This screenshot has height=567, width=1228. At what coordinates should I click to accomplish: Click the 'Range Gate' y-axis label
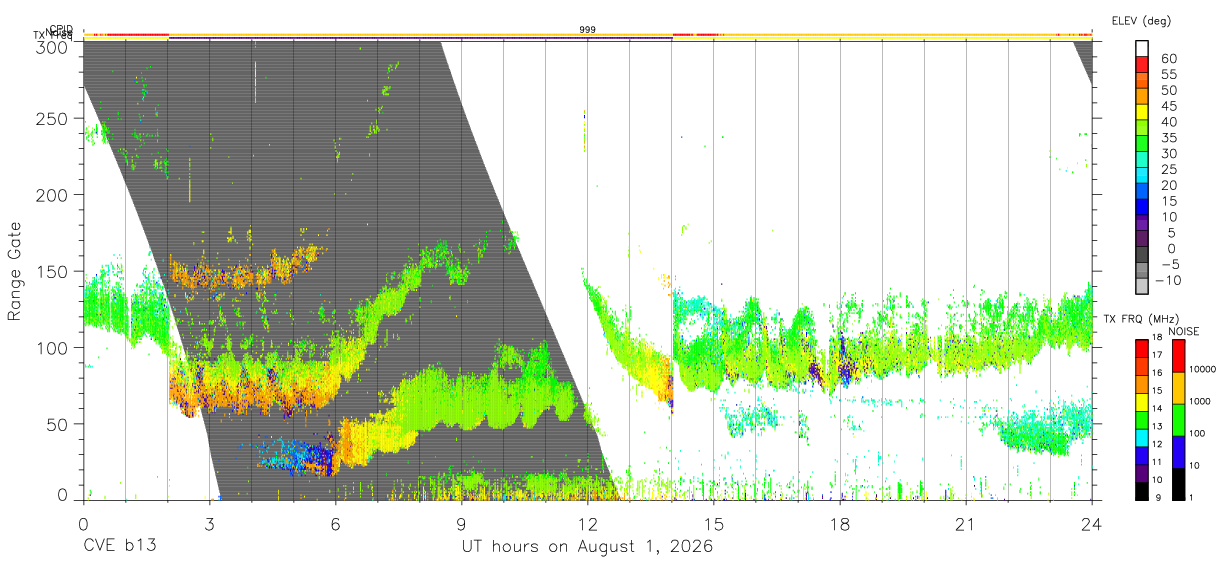(15, 271)
